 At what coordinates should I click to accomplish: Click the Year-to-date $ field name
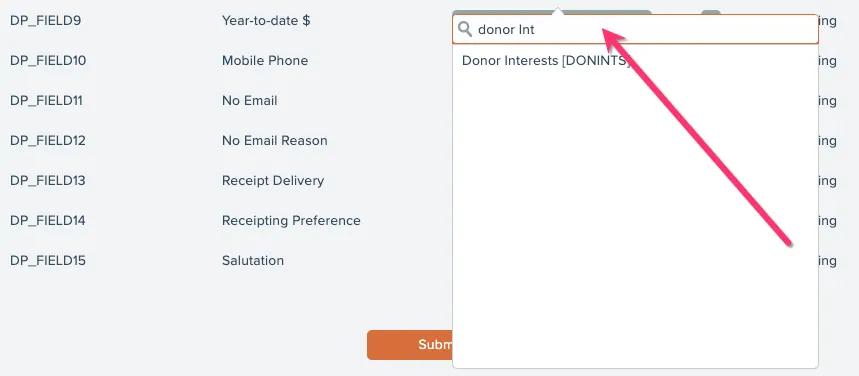point(266,21)
